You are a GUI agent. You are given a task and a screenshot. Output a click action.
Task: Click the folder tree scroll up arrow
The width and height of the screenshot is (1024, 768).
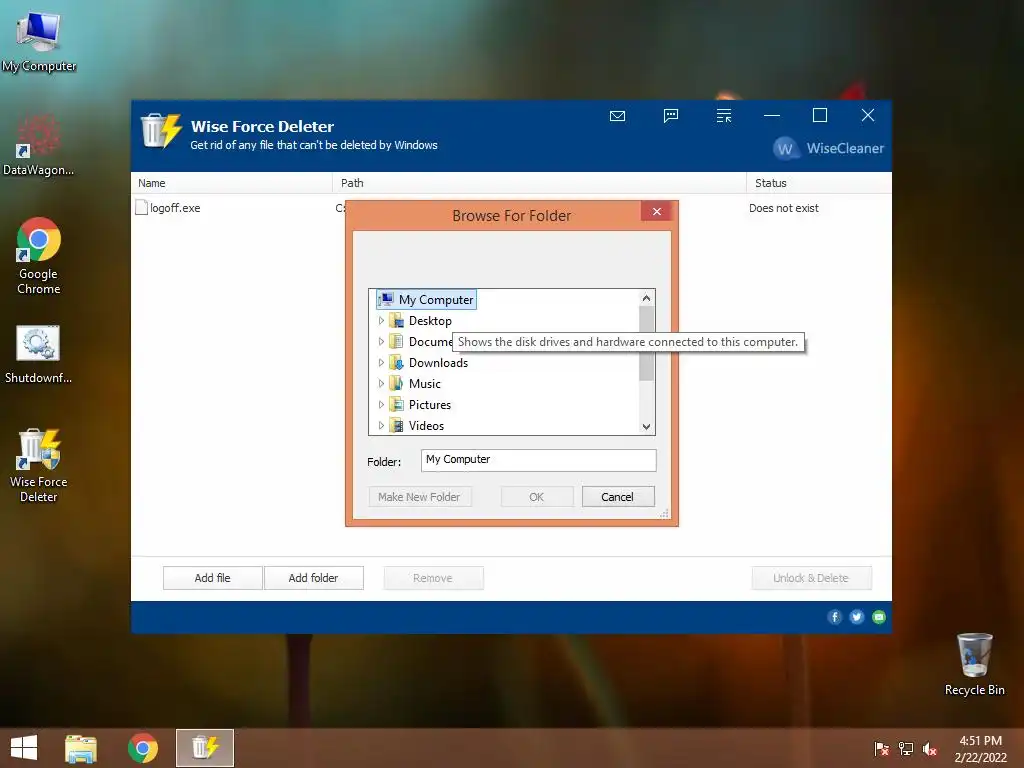point(646,298)
